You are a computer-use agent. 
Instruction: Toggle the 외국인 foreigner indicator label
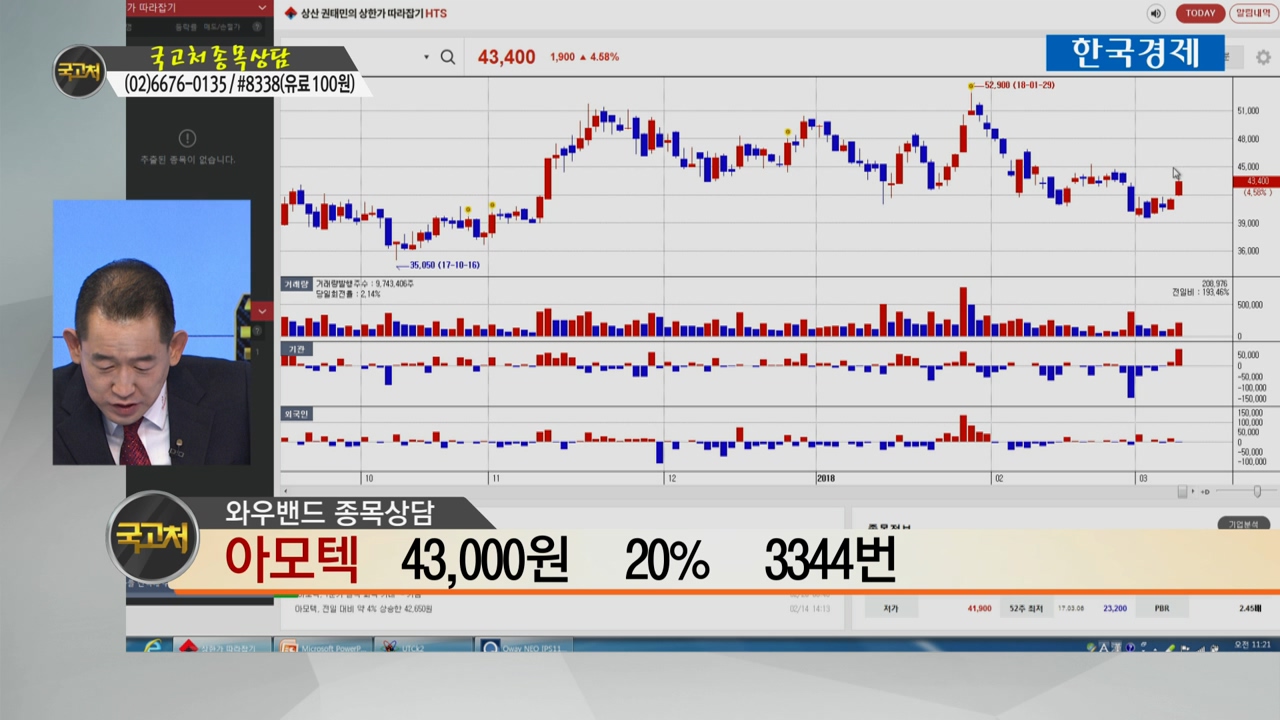(296, 413)
